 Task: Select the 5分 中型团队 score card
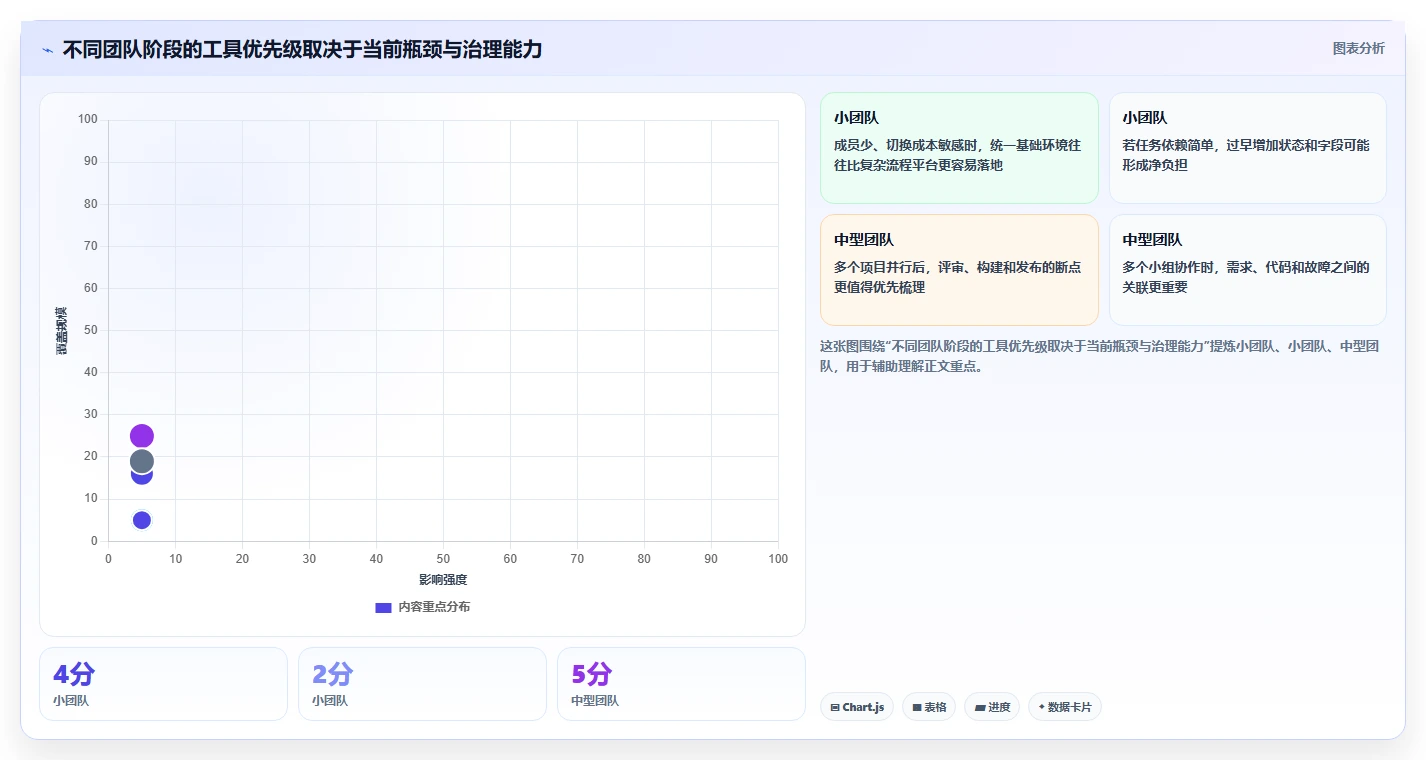tap(681, 684)
